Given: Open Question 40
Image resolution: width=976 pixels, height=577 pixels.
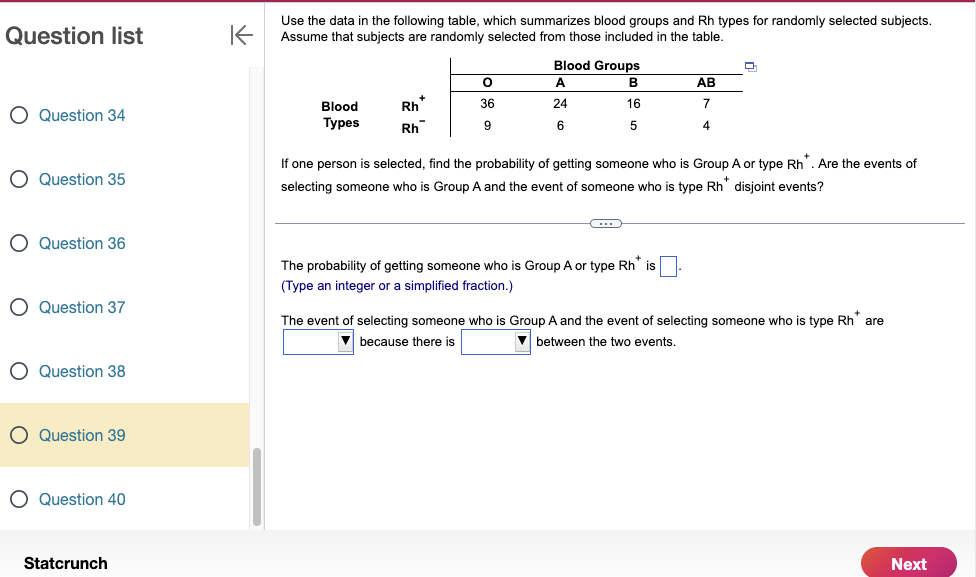Looking at the screenshot, I should click(82, 499).
